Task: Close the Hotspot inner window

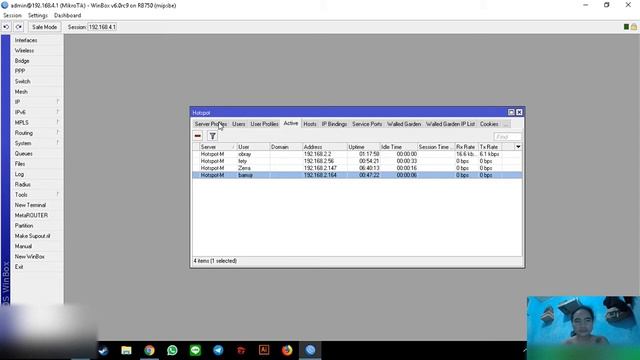Action: coord(519,112)
